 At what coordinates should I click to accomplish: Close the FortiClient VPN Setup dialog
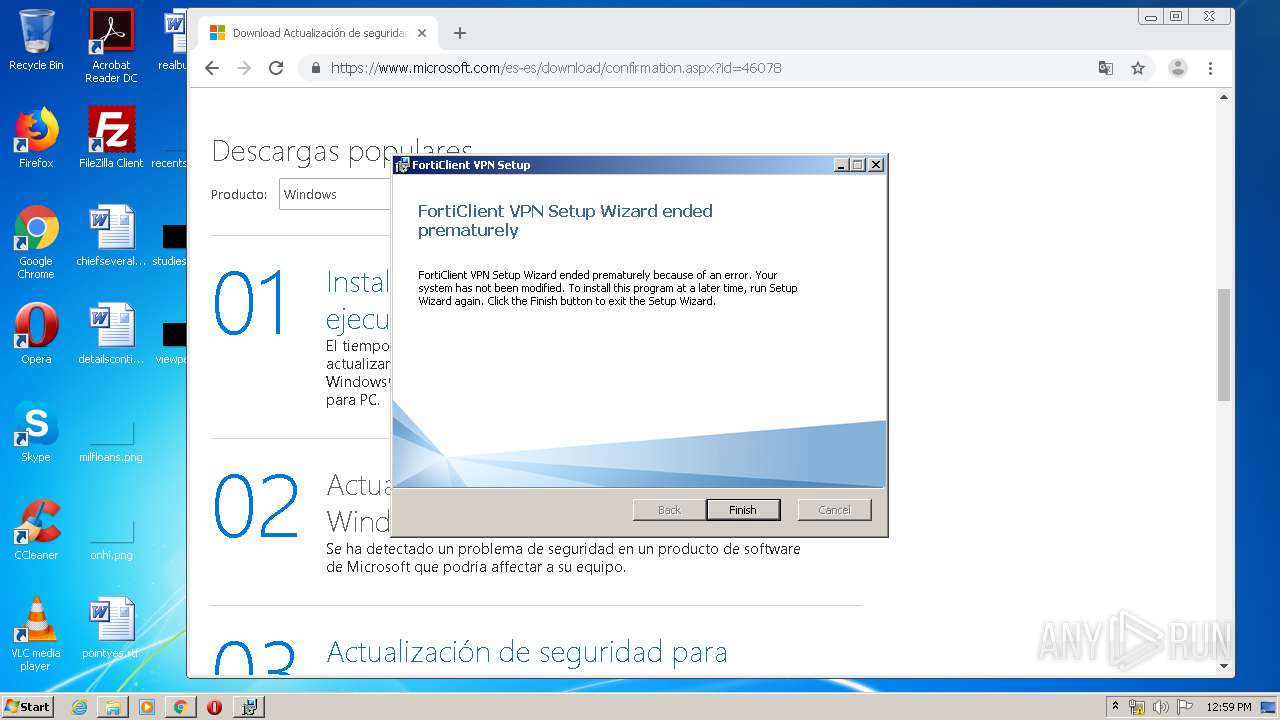[876, 165]
